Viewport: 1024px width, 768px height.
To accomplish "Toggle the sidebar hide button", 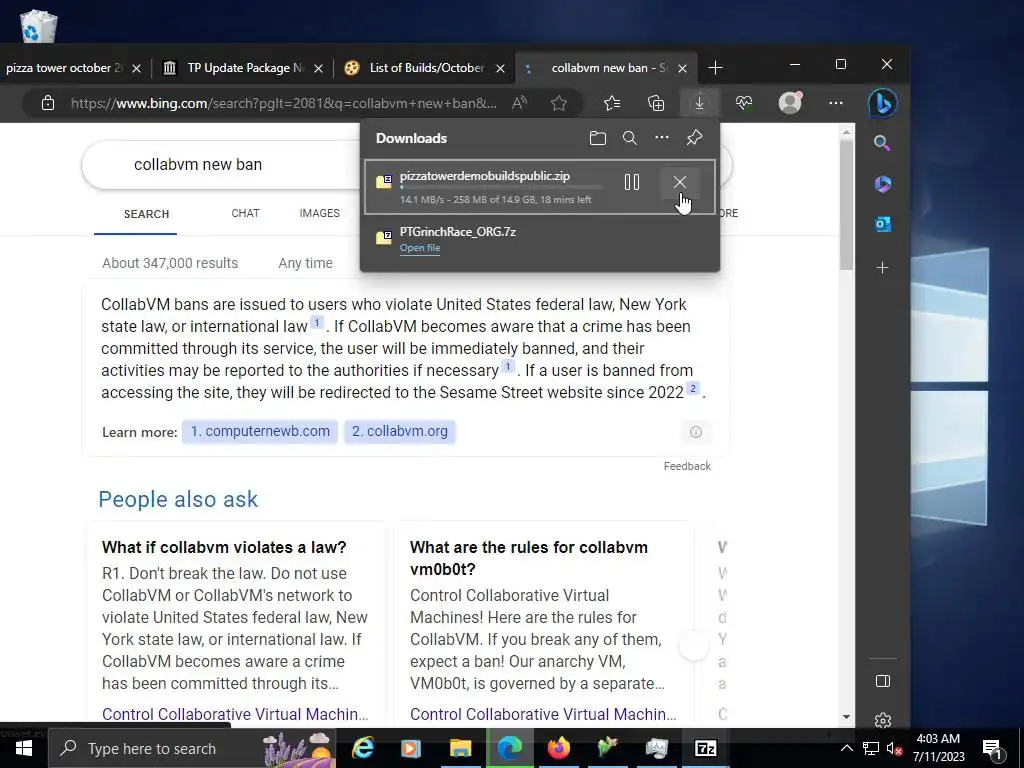I will coord(882,681).
